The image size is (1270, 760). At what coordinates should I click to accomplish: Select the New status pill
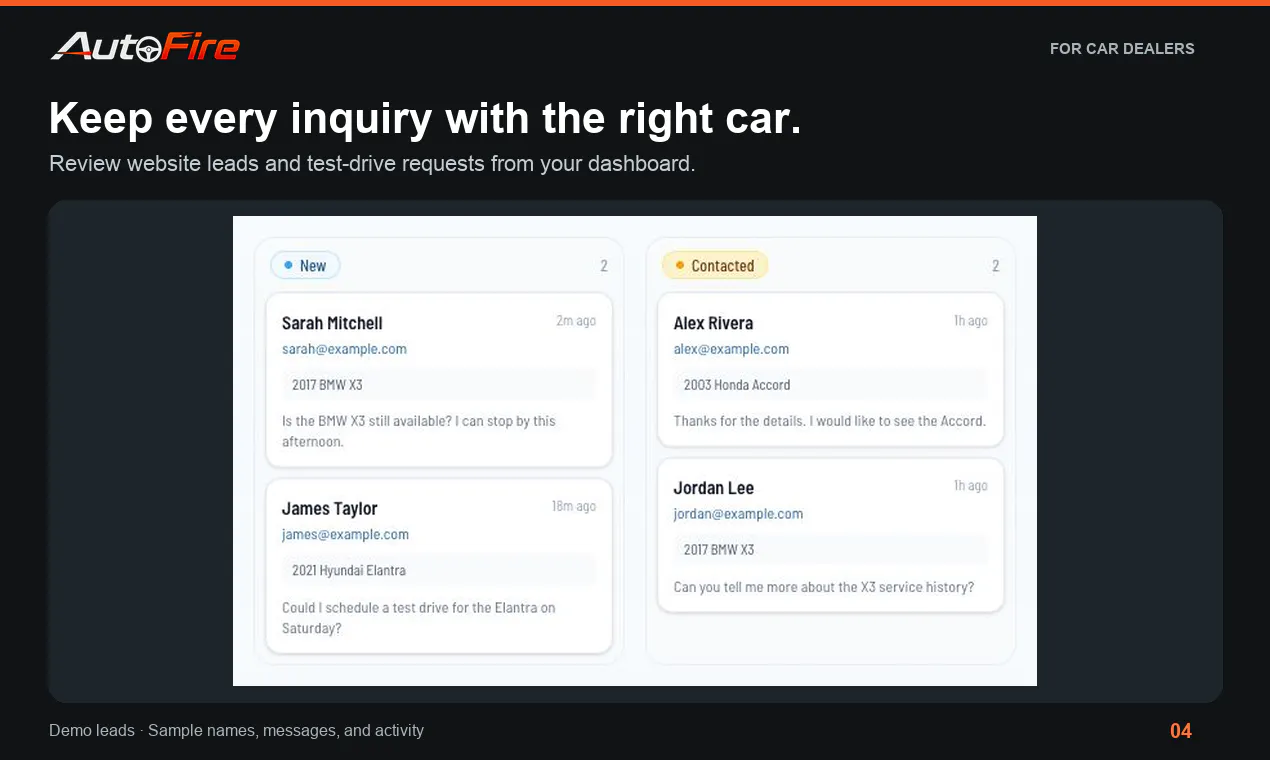pyautogui.click(x=305, y=266)
